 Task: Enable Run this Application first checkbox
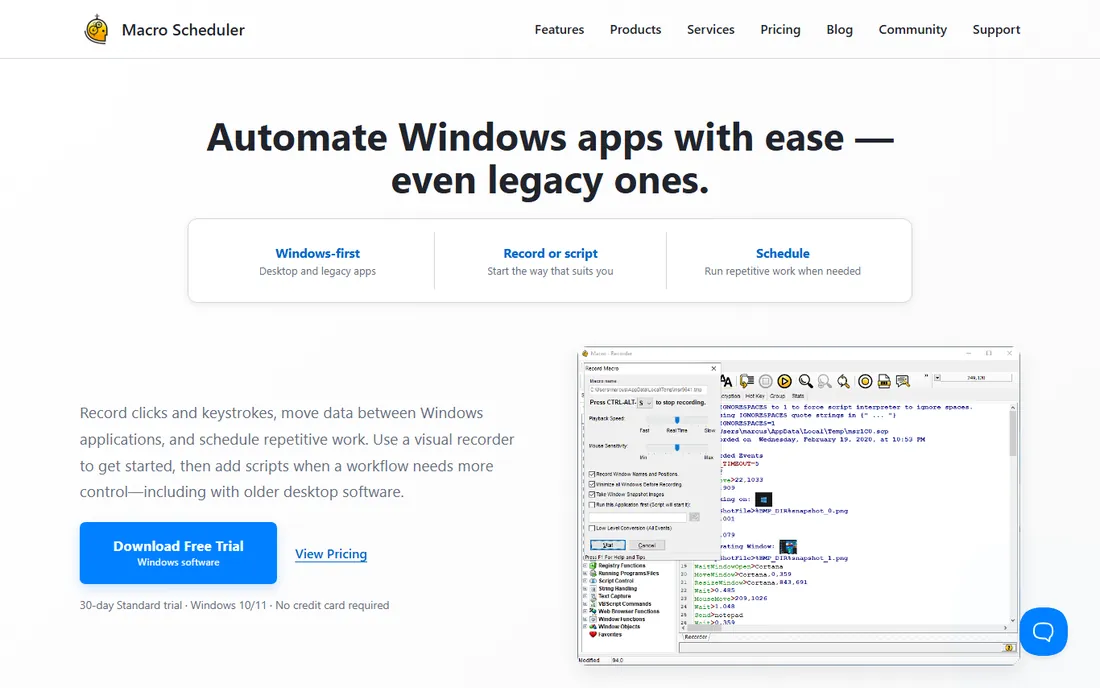(x=591, y=504)
